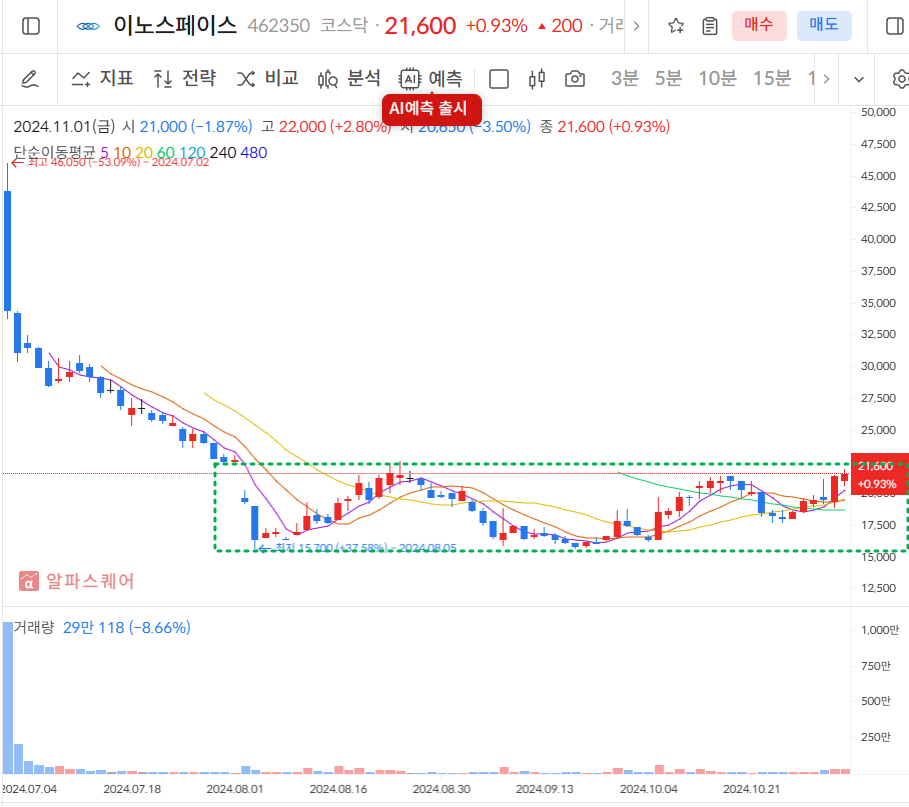Change chart type with candlestick icon

pyautogui.click(x=537, y=79)
